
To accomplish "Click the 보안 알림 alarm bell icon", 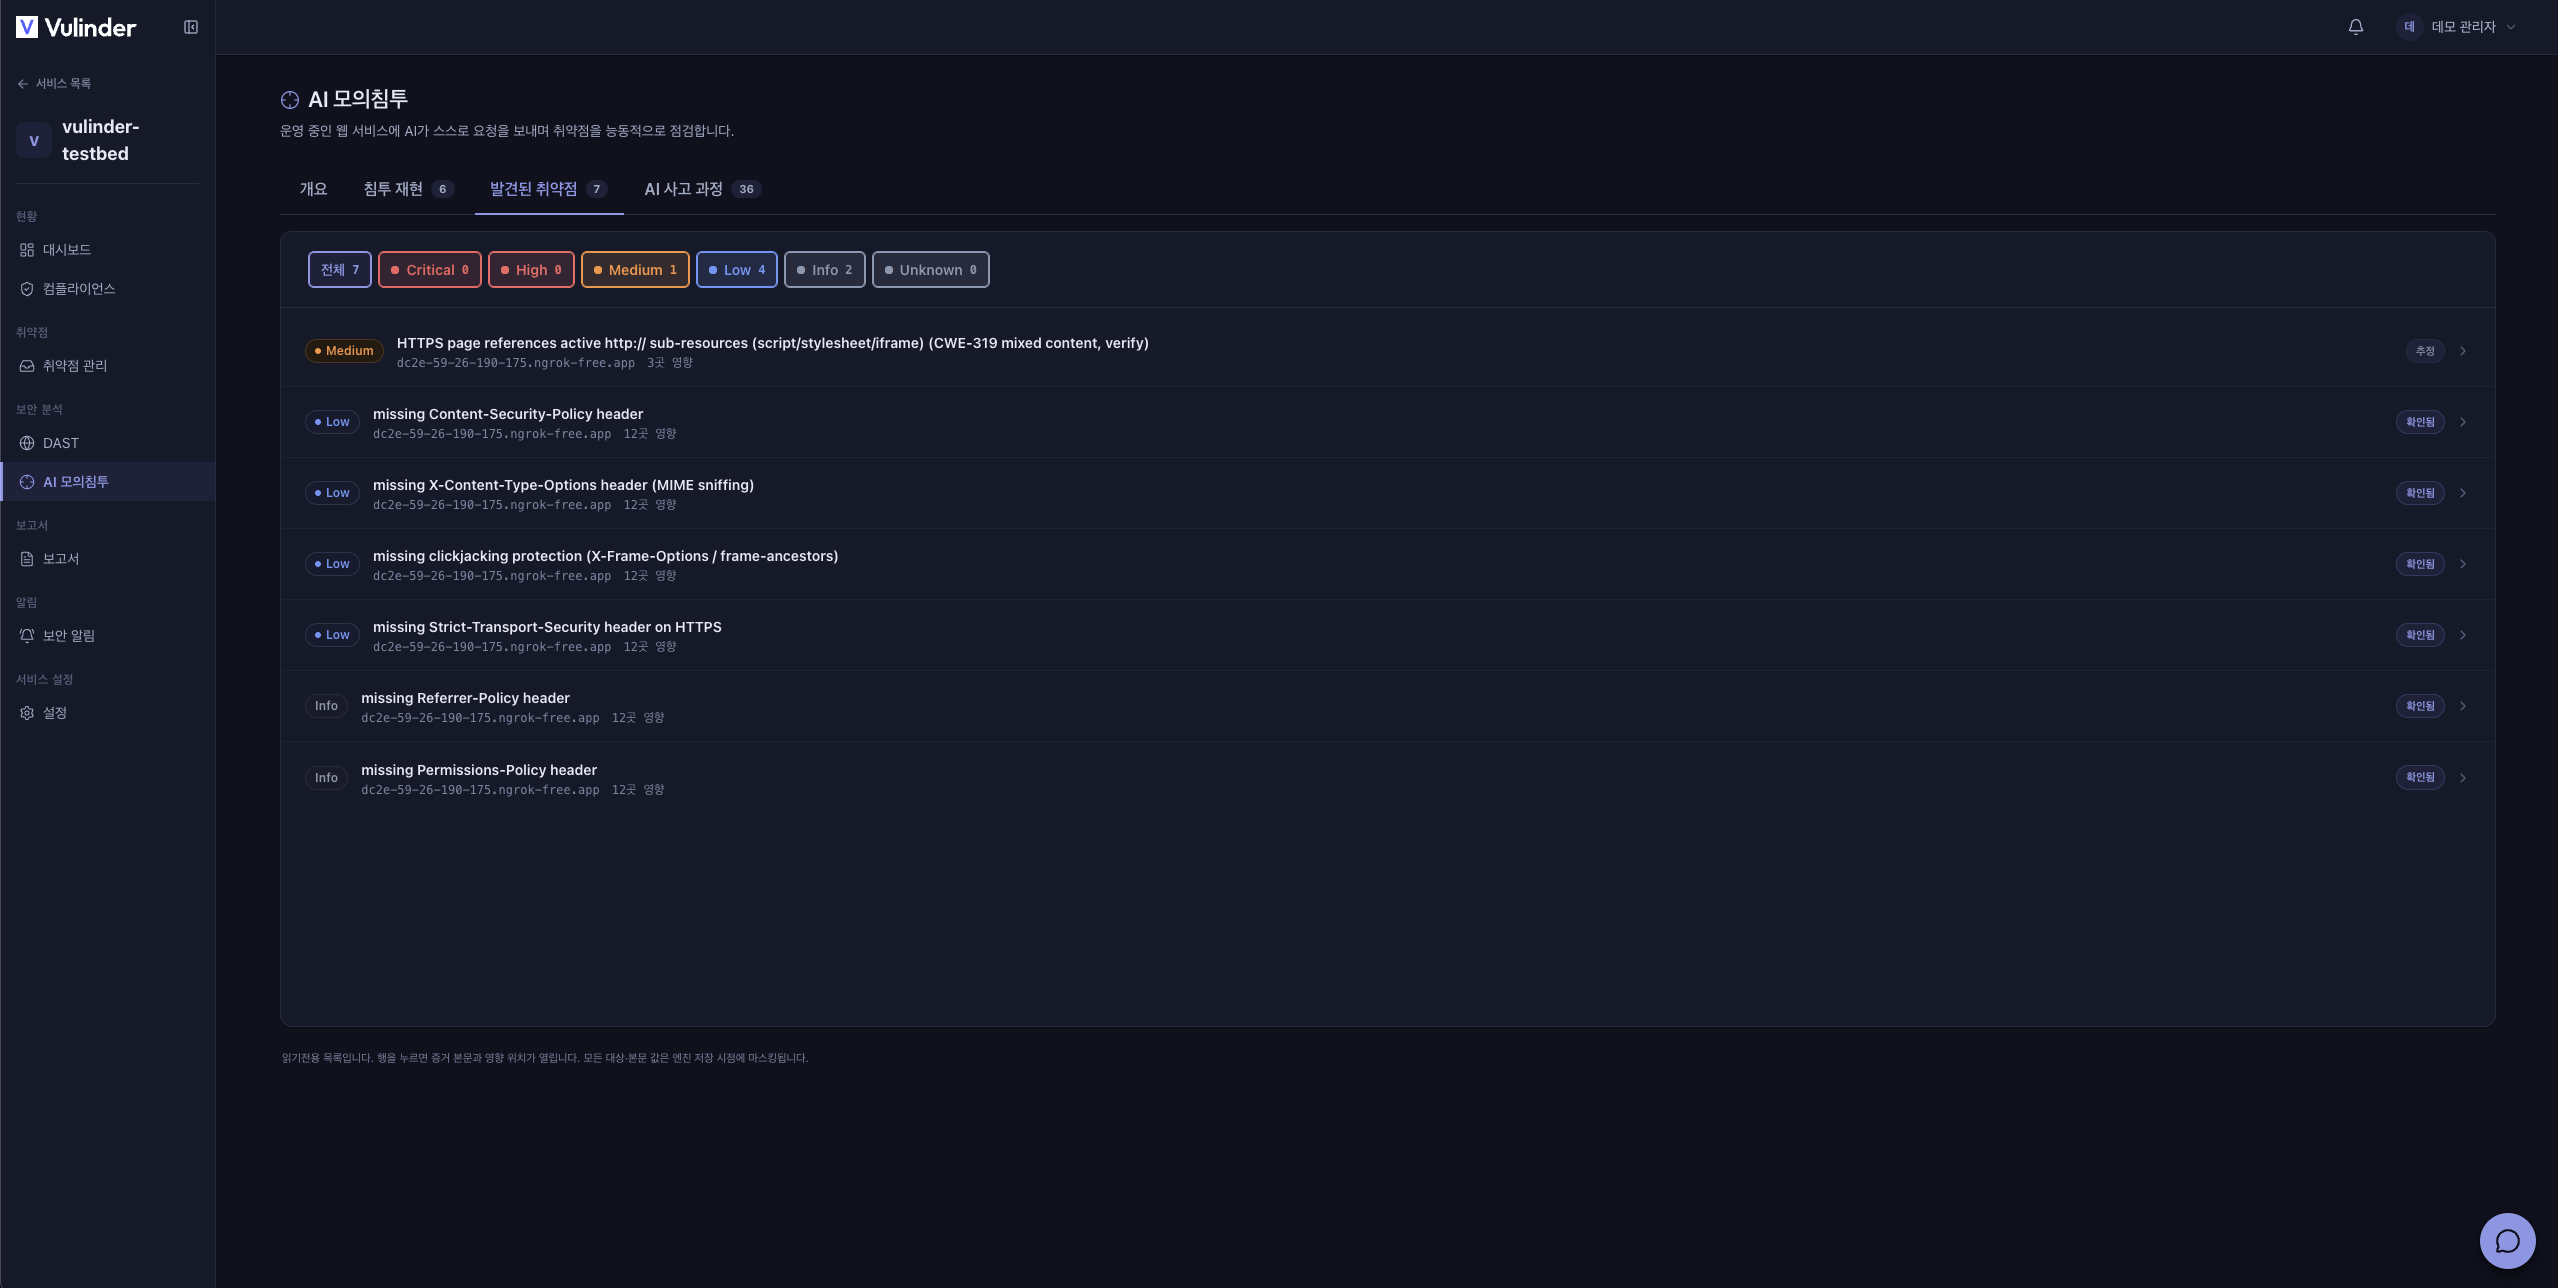I will click(27, 636).
